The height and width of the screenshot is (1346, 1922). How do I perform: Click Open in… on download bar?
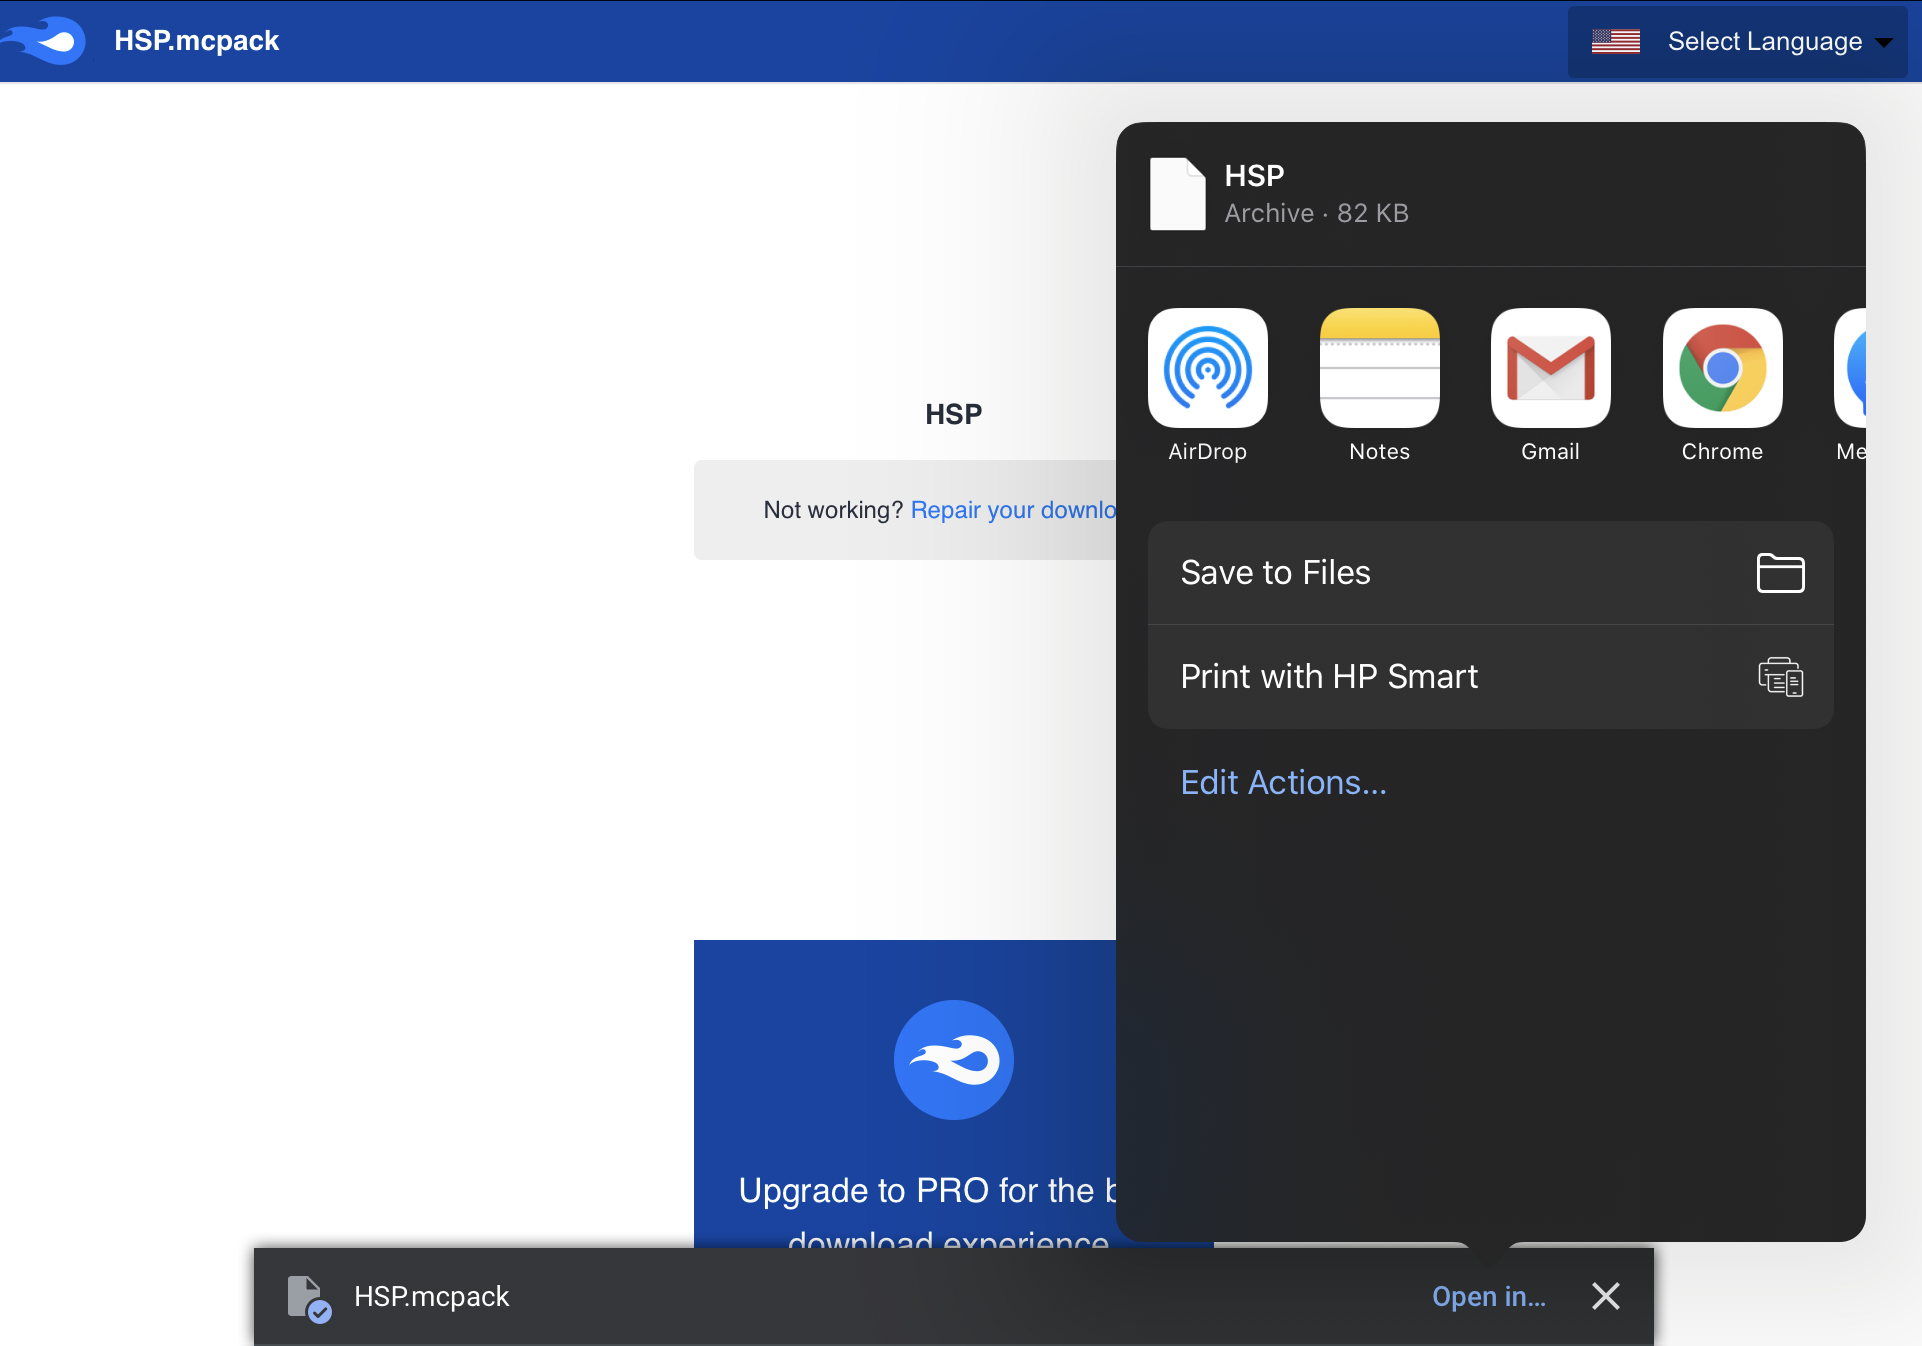pos(1488,1296)
